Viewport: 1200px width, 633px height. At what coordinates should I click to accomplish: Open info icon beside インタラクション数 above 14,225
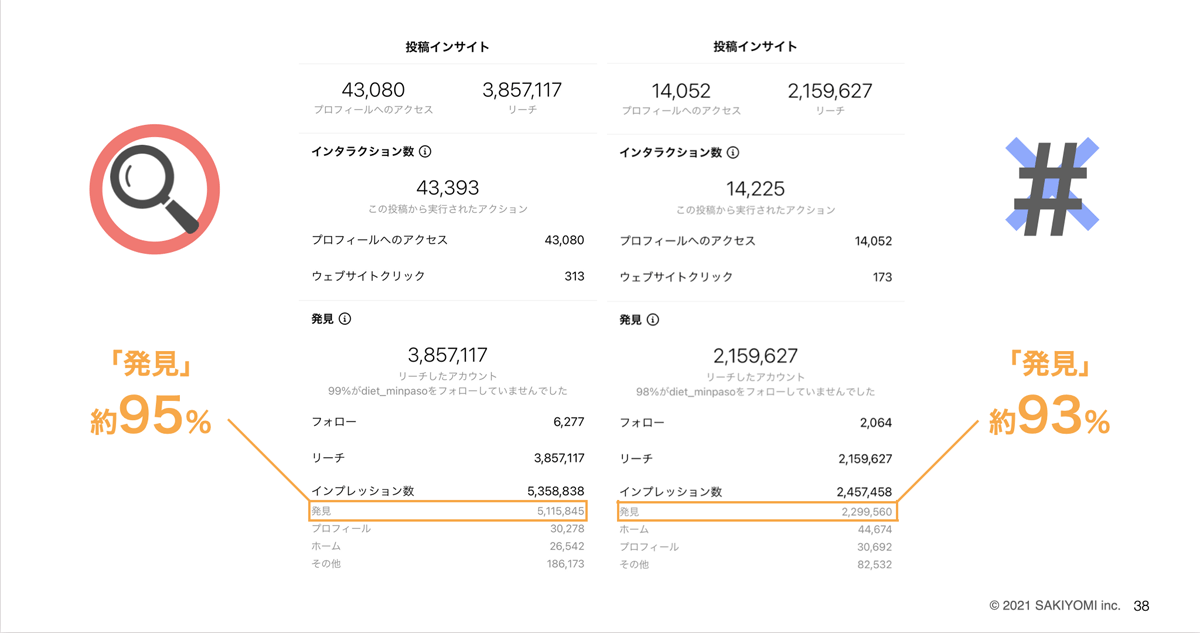733,153
